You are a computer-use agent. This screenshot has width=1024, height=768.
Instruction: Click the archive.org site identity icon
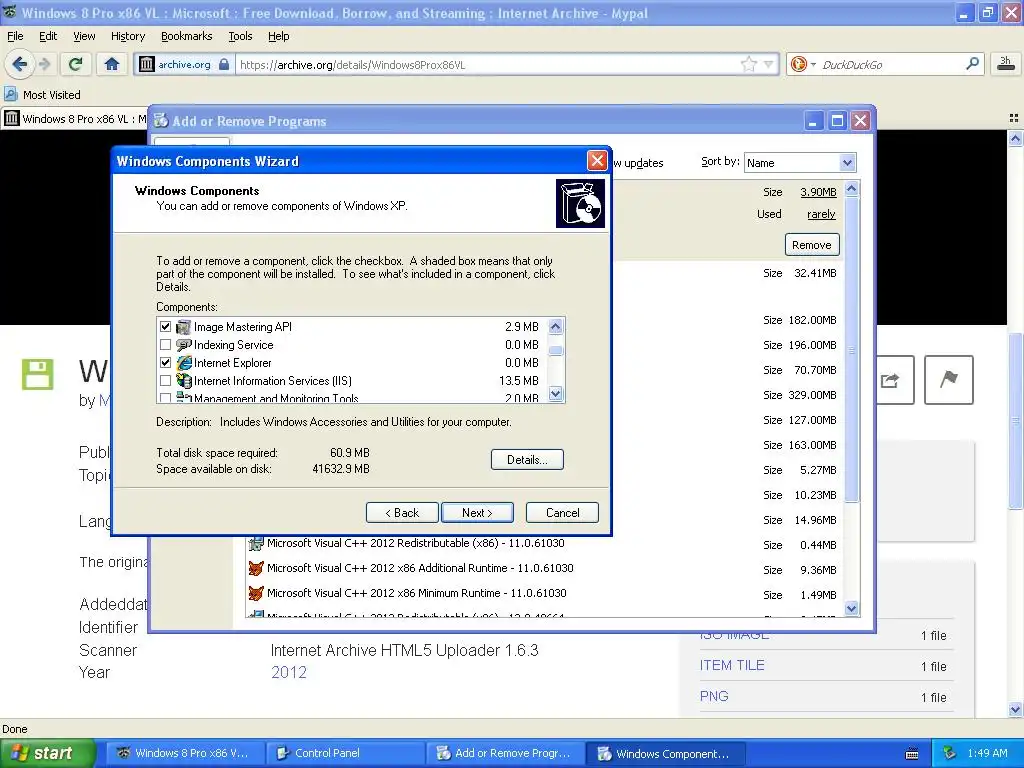click(147, 64)
